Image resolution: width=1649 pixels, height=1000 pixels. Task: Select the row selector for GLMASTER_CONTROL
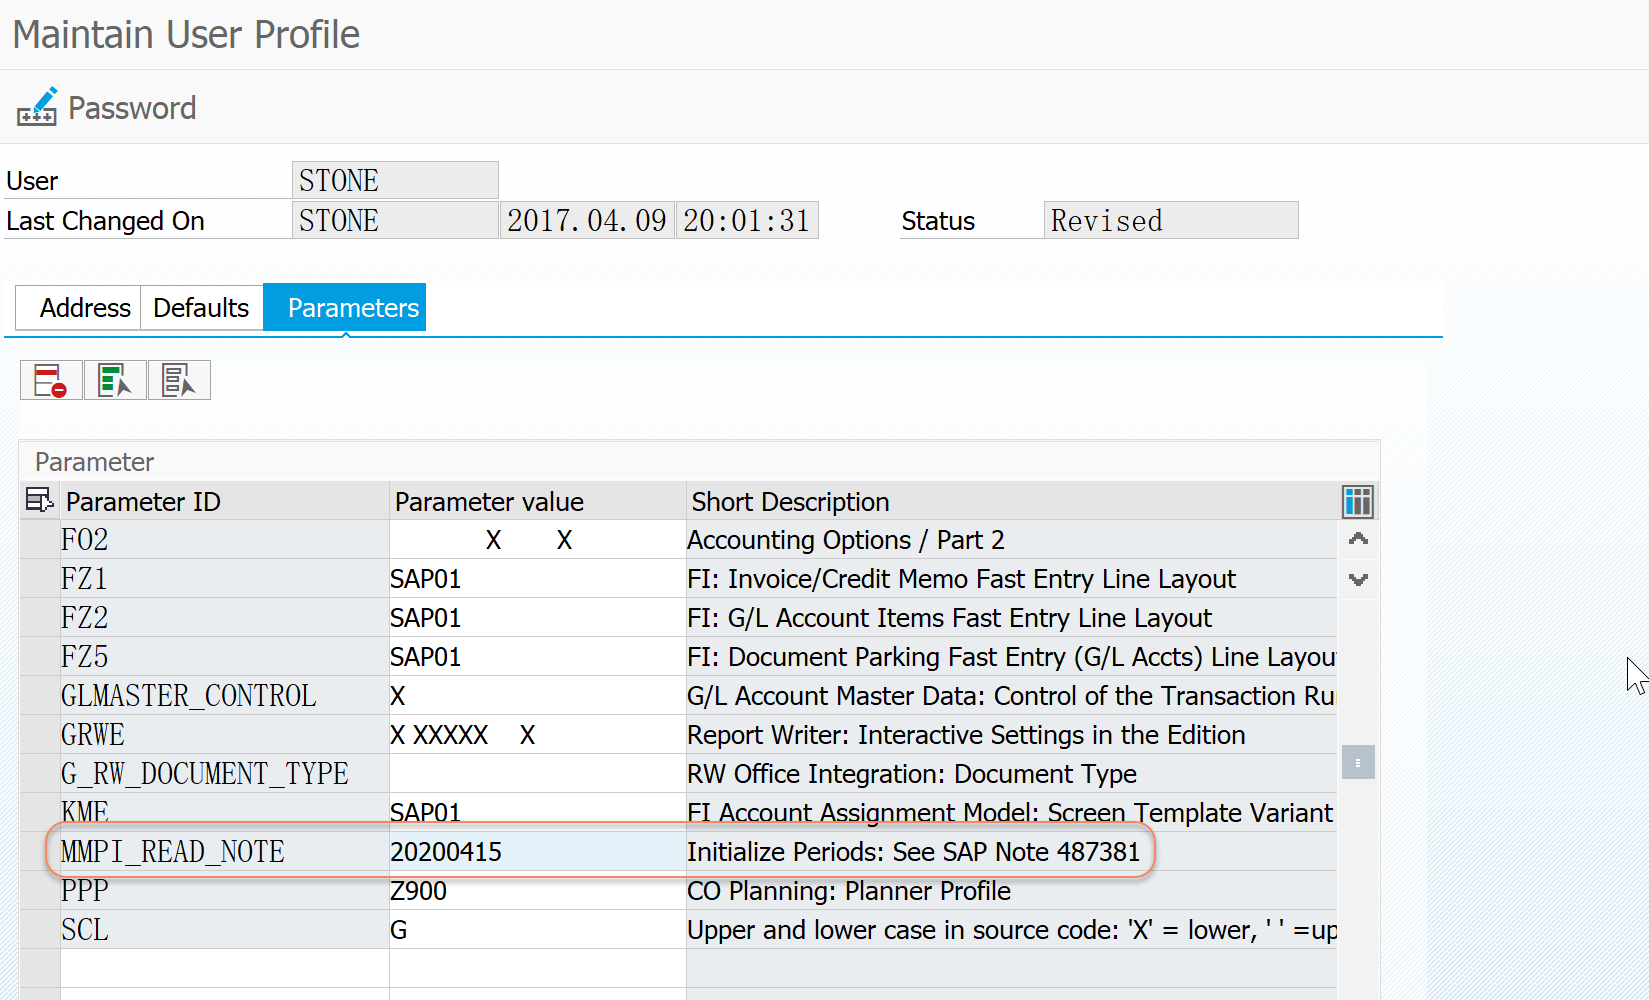(x=38, y=695)
